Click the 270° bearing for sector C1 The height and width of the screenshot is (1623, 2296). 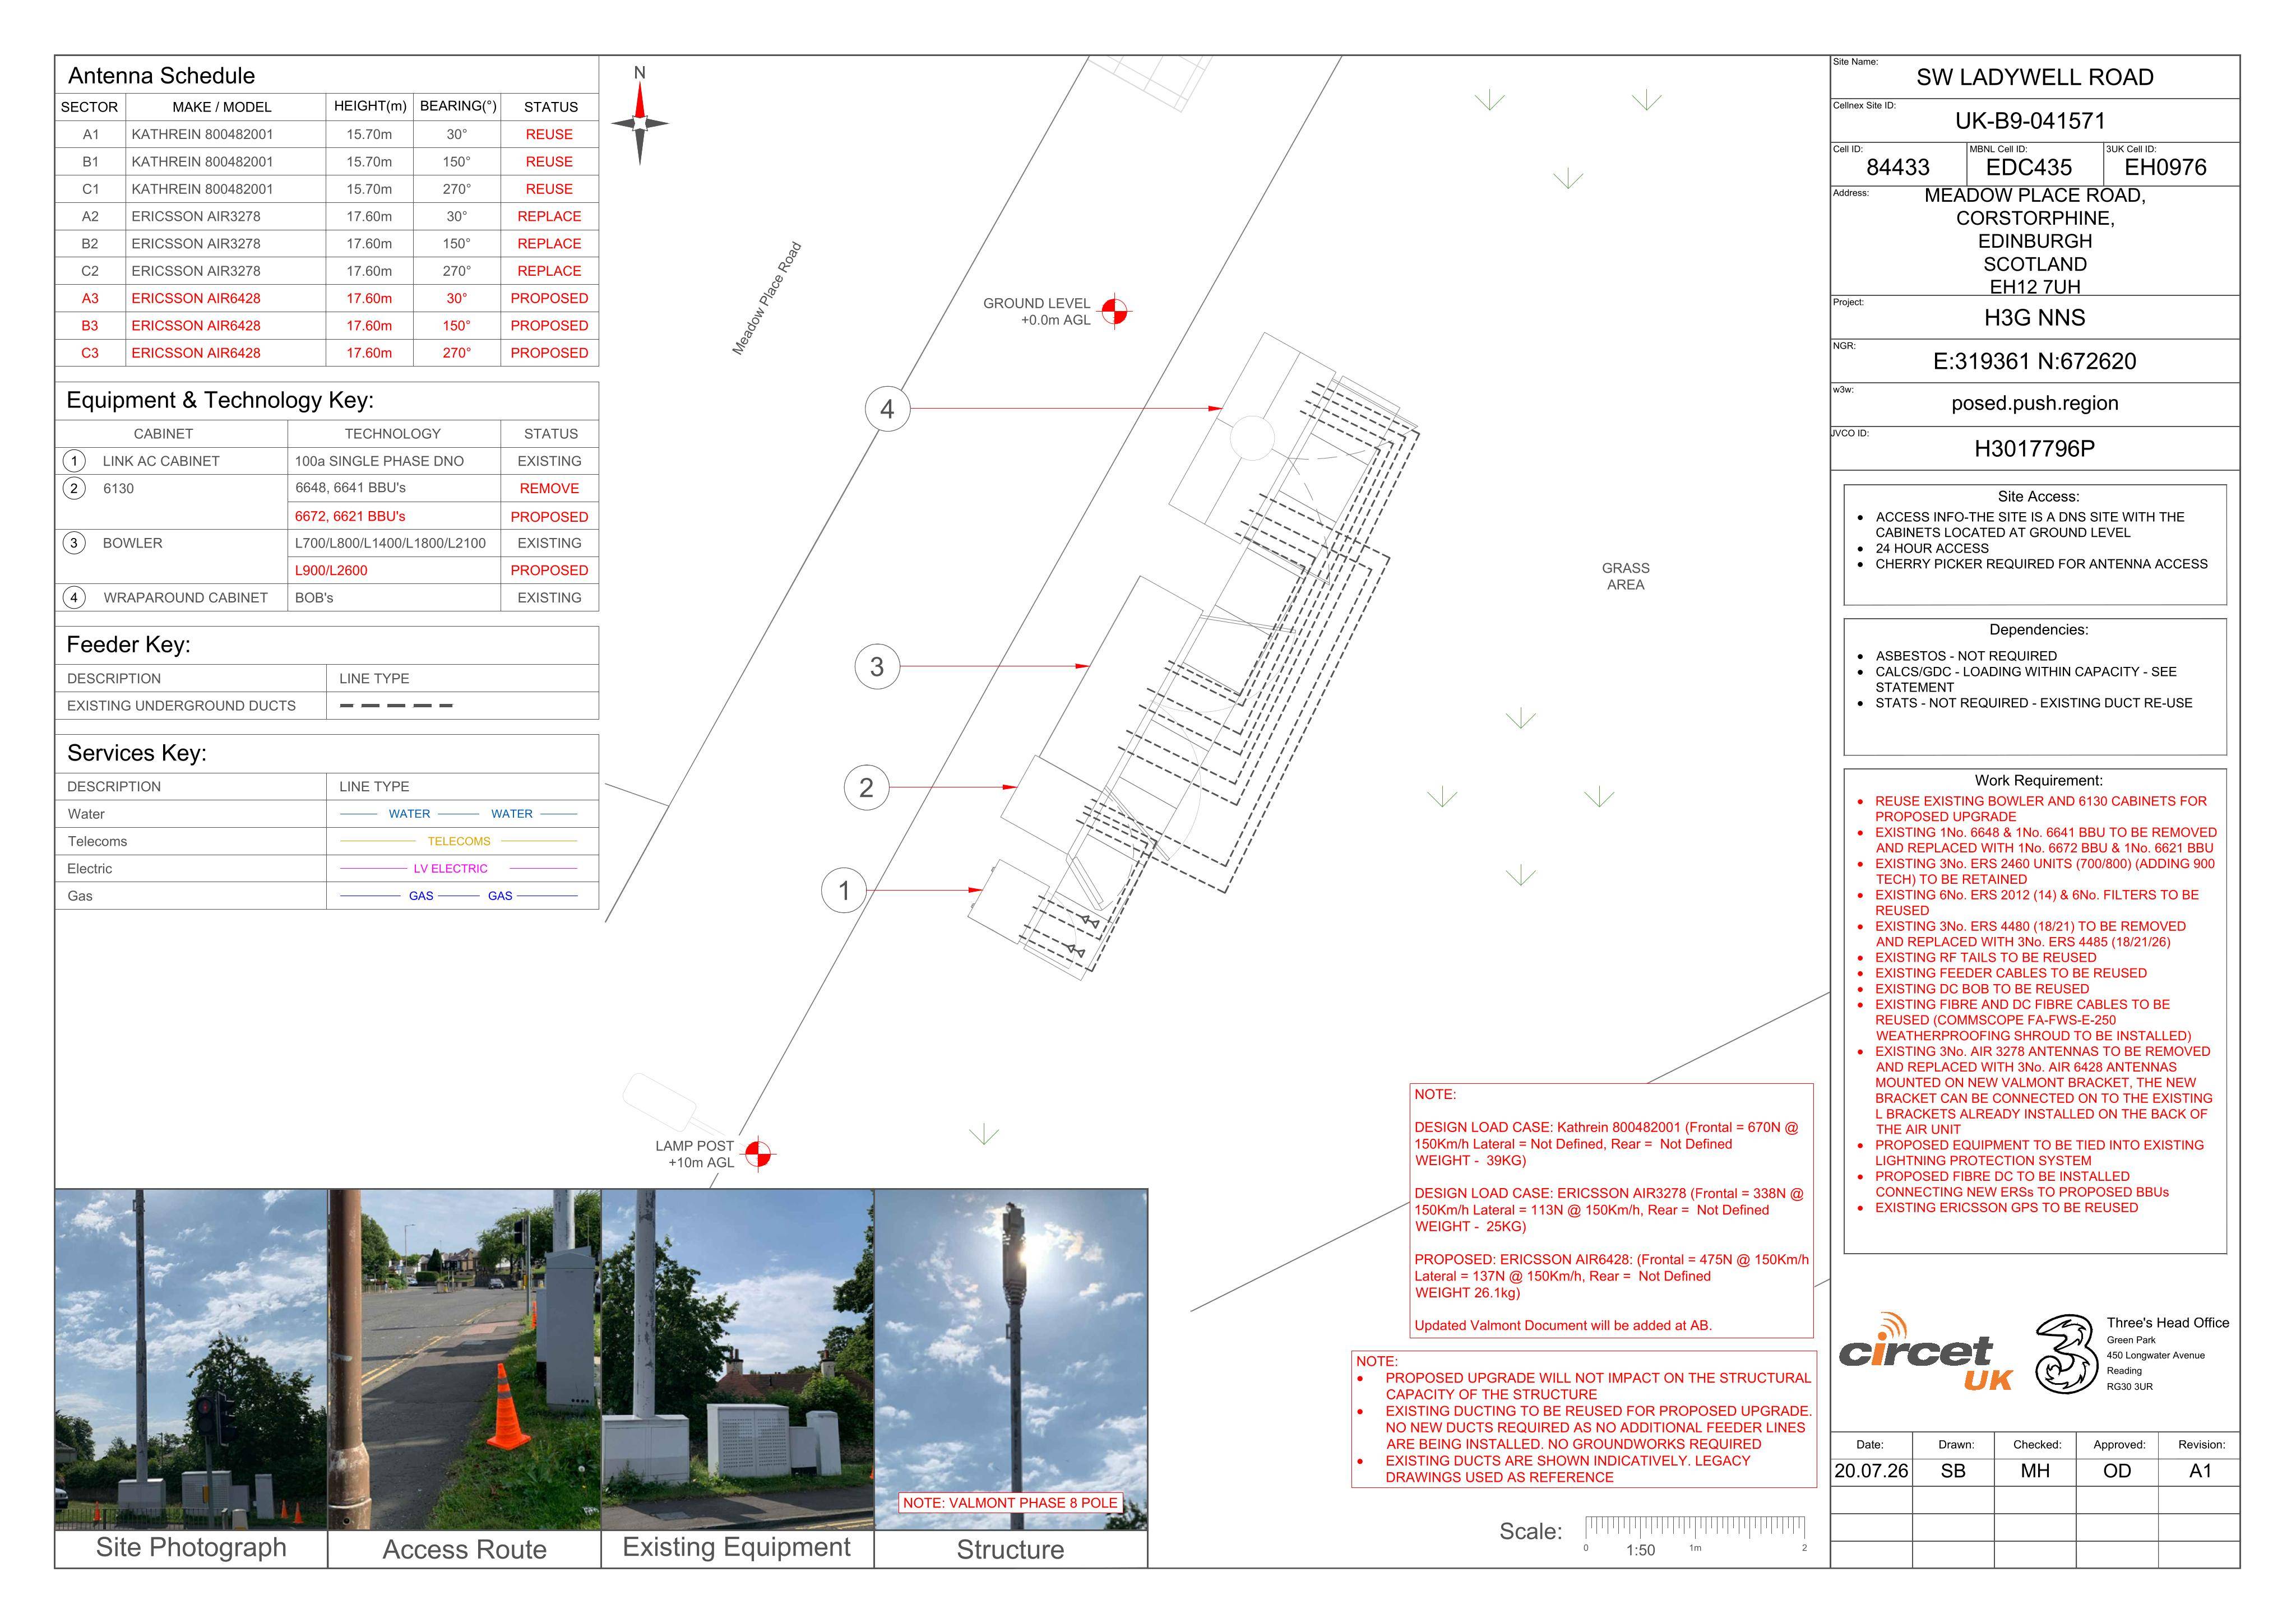457,189
